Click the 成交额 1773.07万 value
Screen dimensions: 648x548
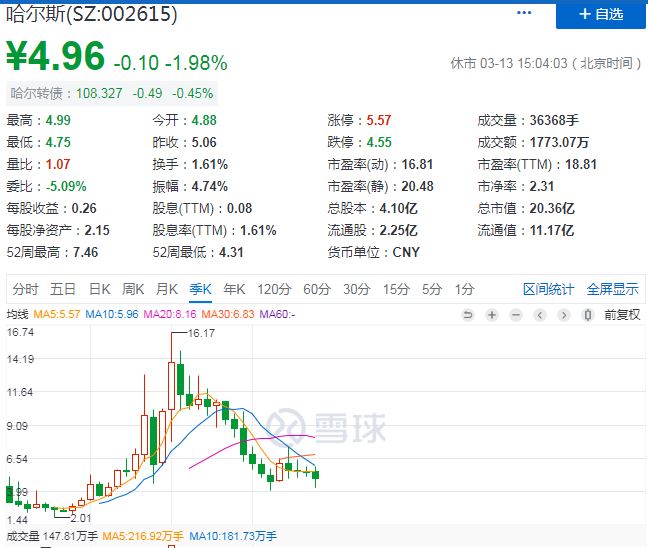click(x=559, y=142)
